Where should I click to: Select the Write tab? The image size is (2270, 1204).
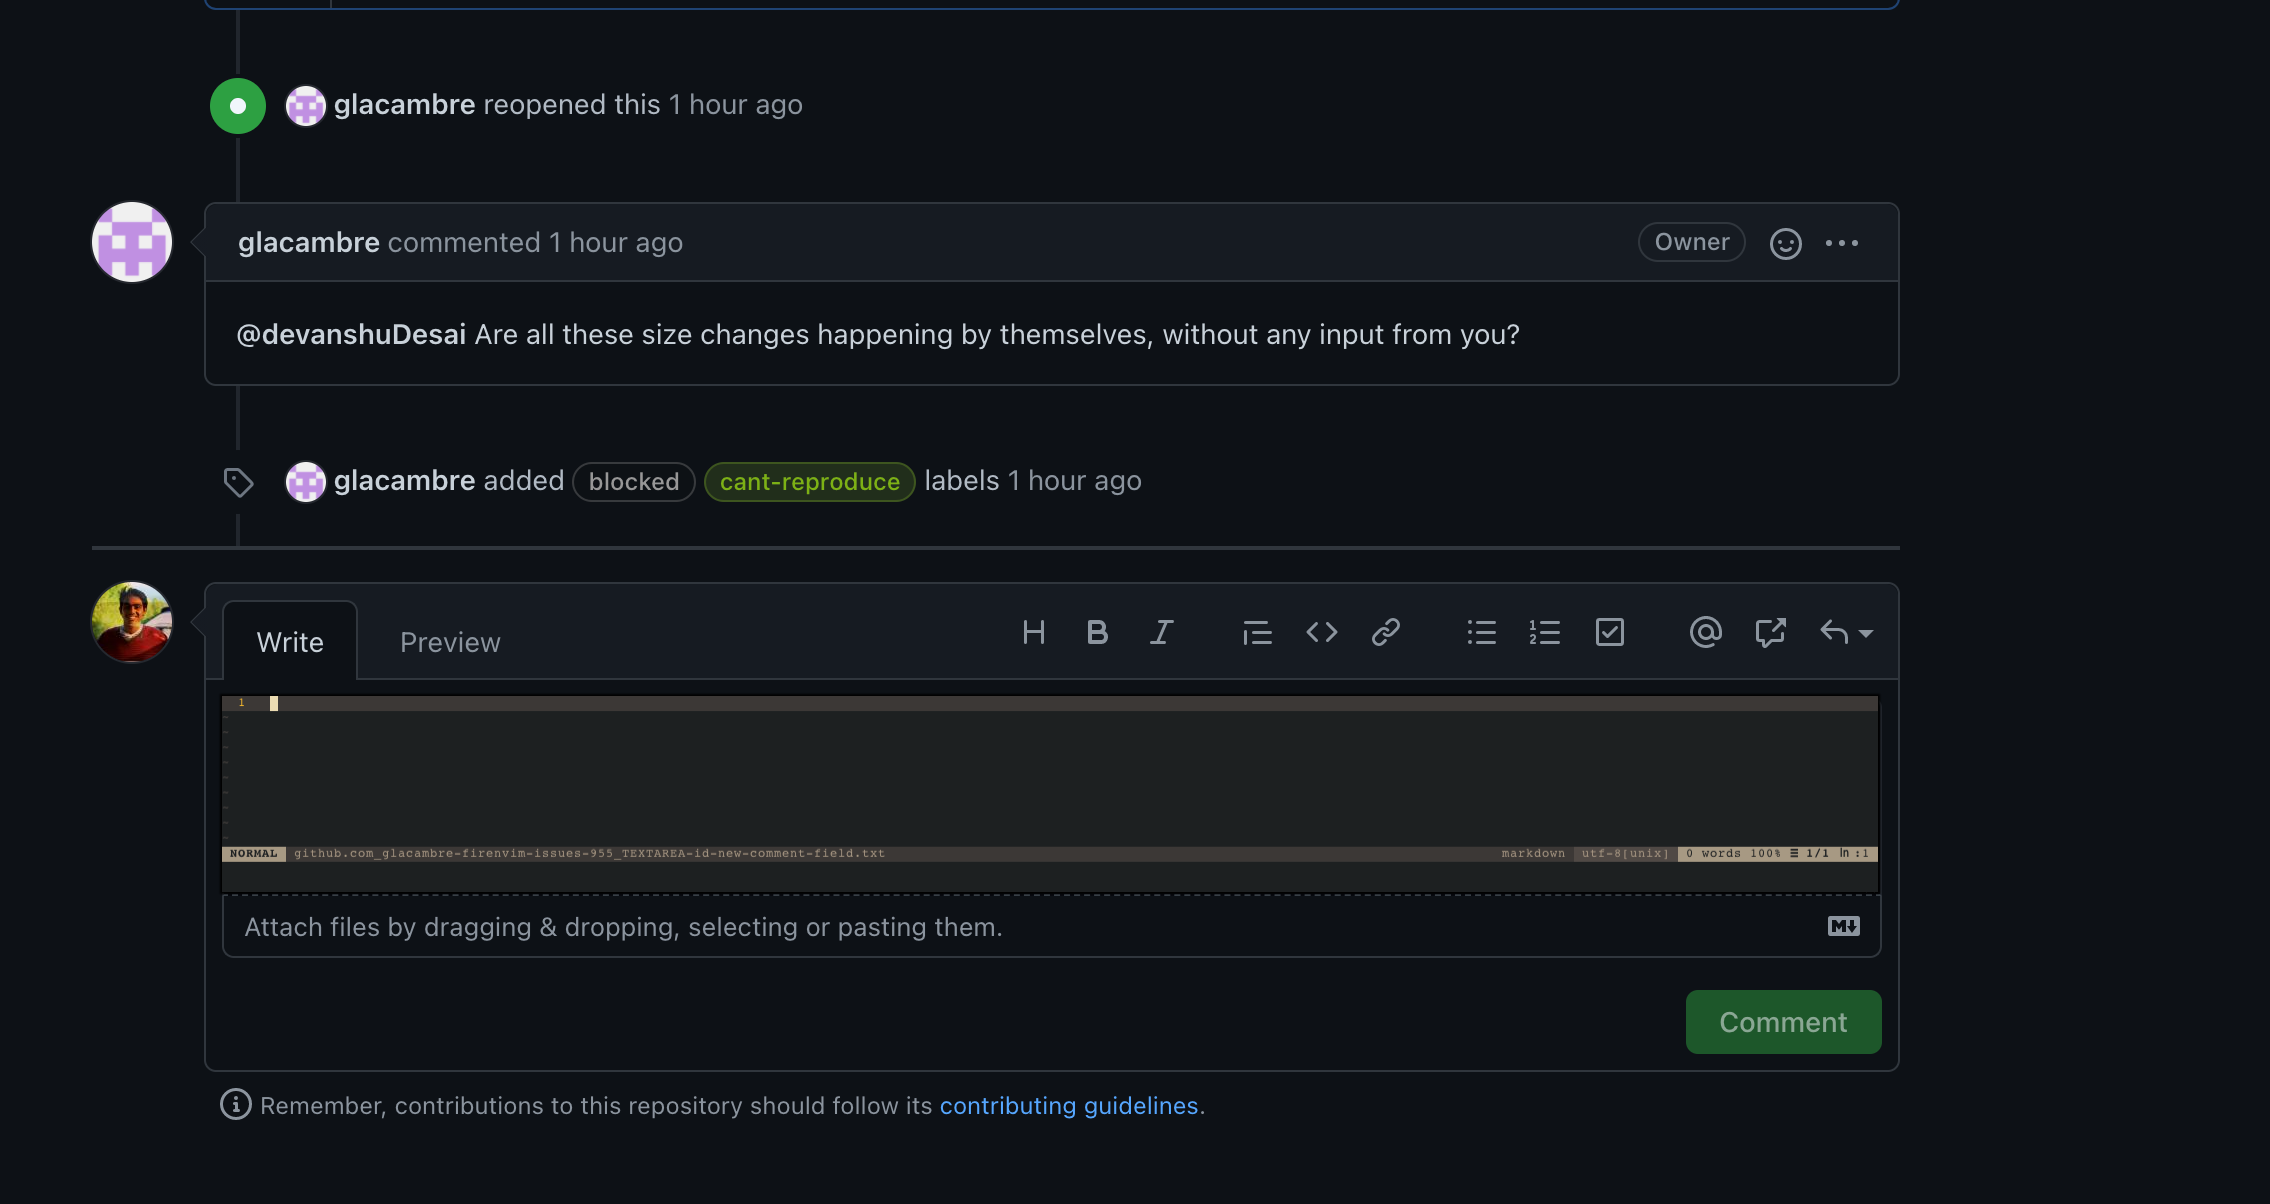click(290, 642)
